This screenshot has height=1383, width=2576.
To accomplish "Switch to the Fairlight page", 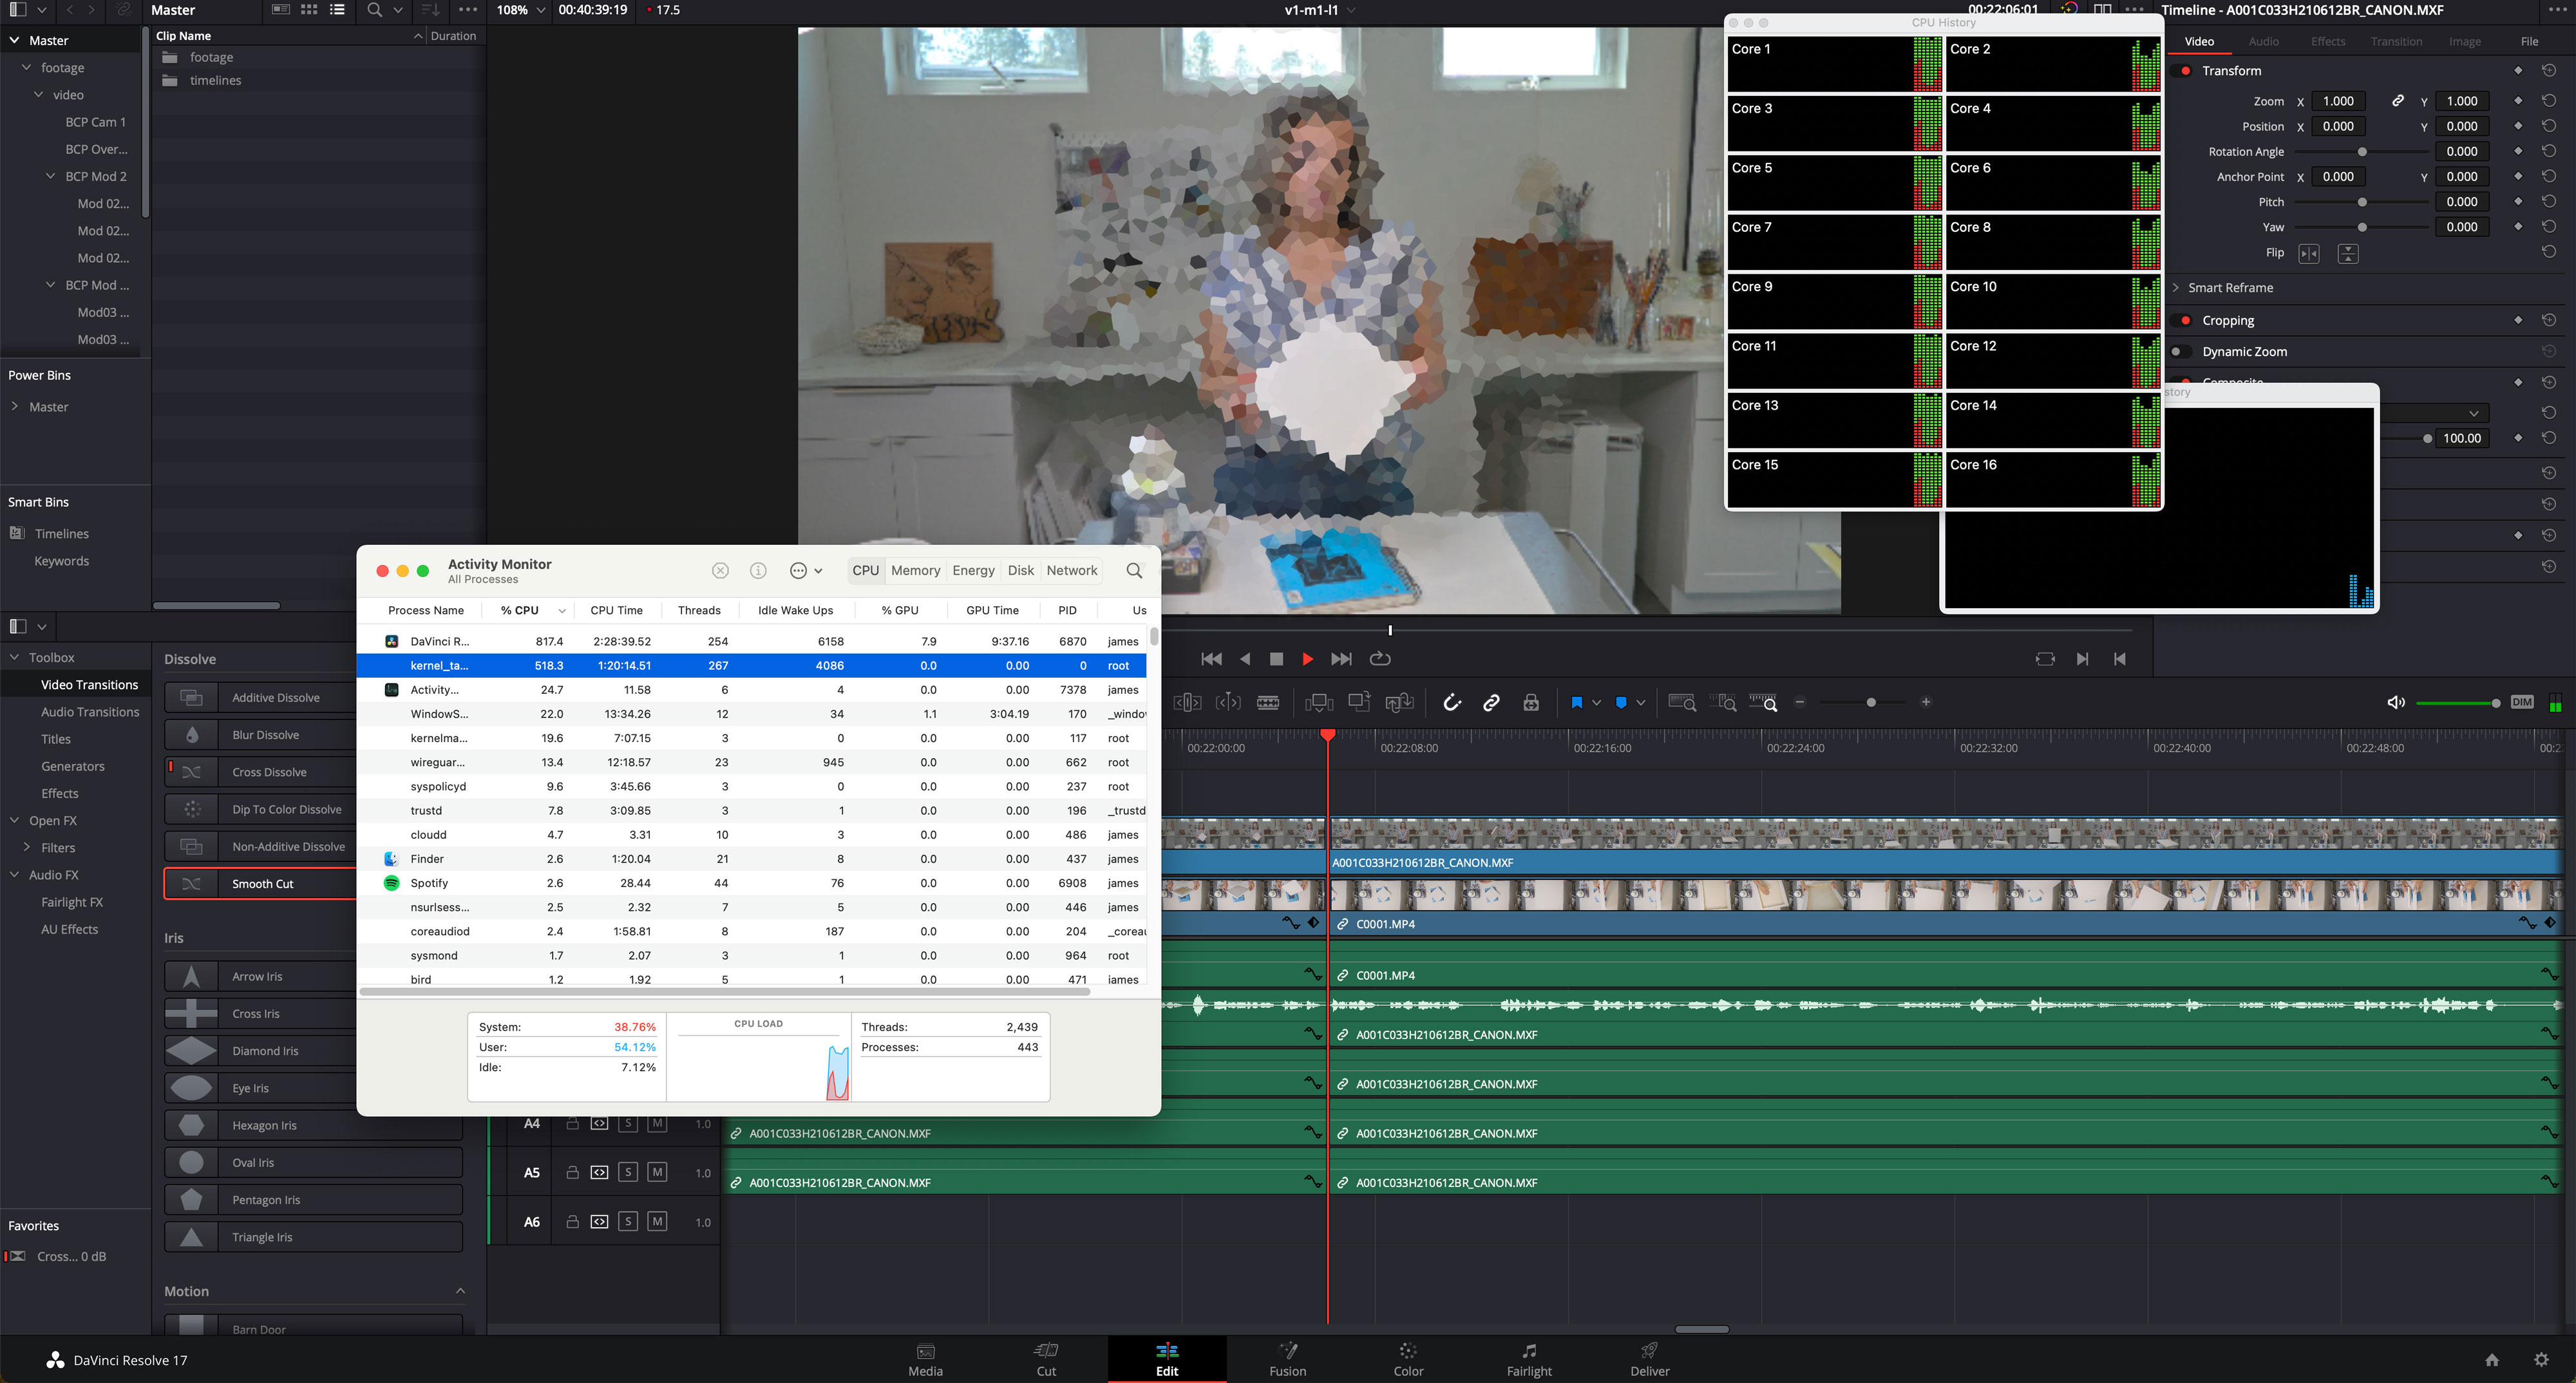I will [1529, 1359].
